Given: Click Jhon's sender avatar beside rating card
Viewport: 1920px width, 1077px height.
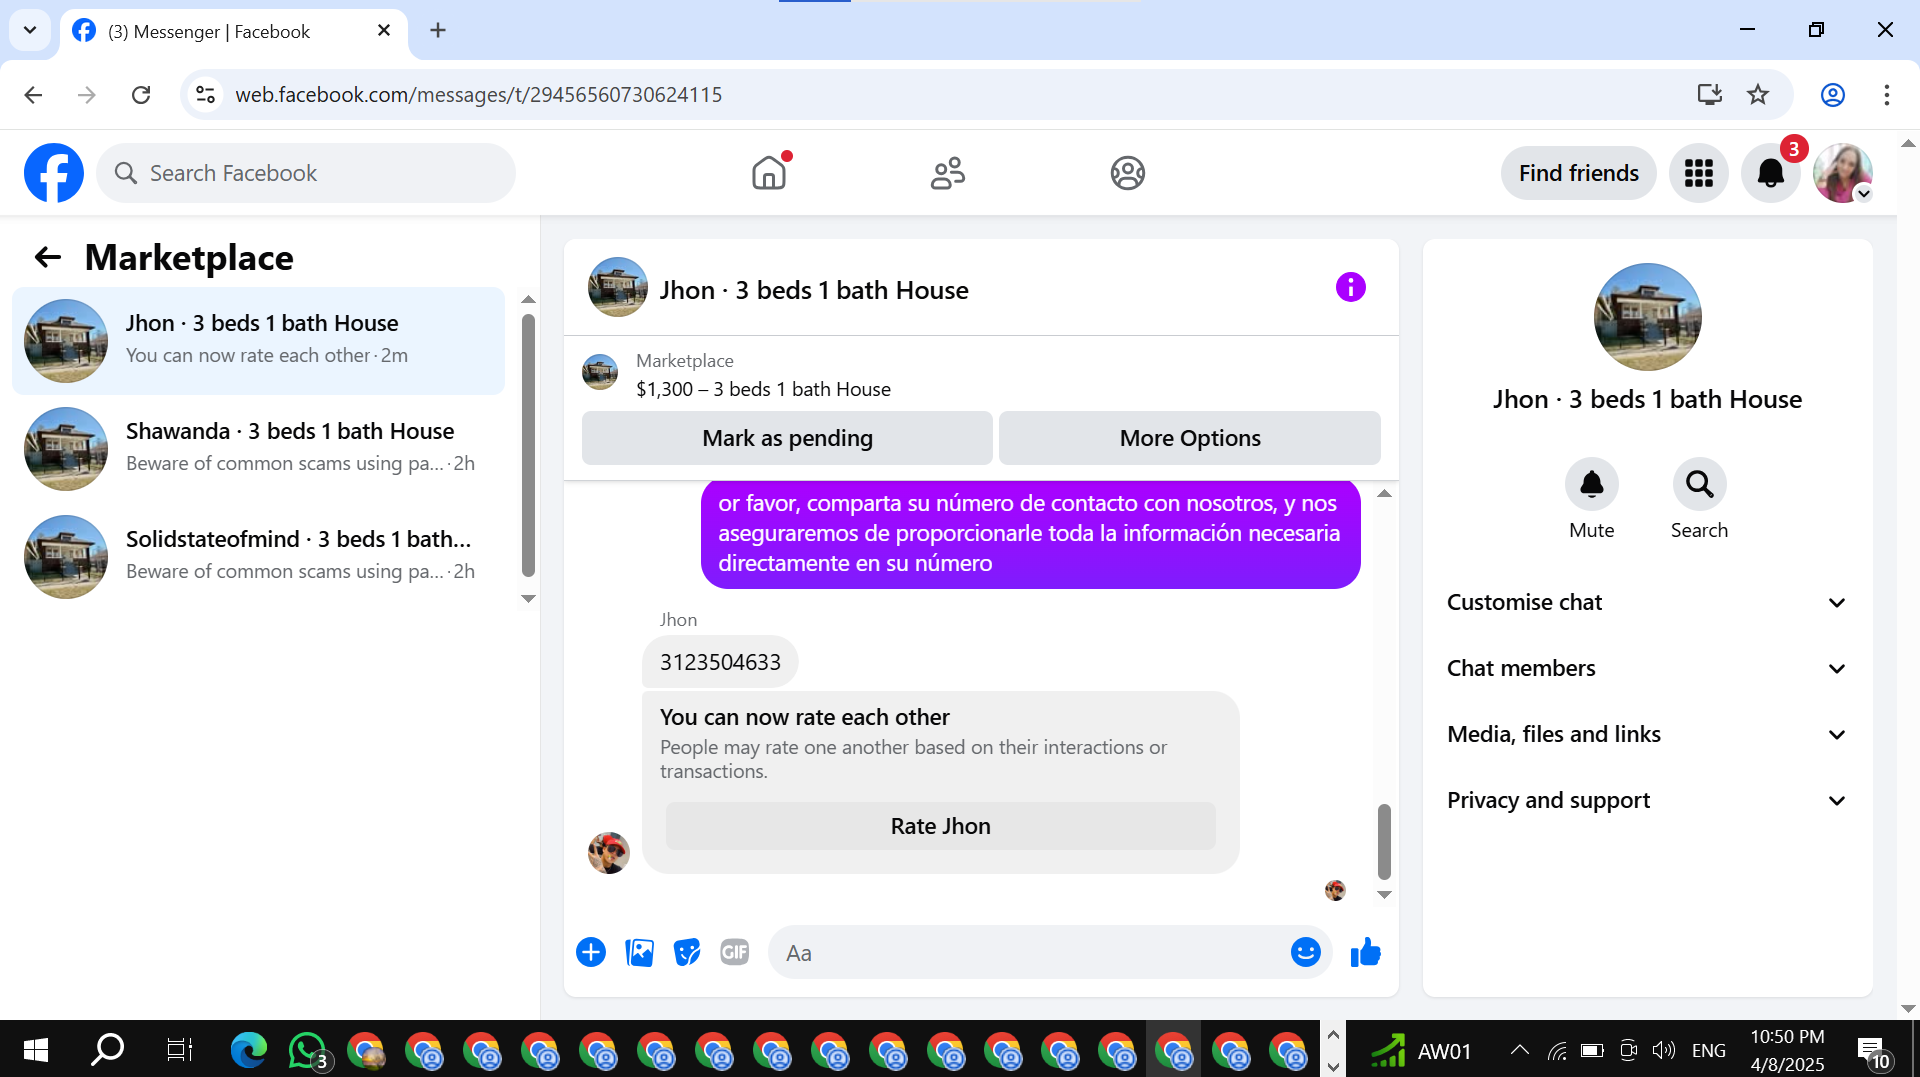Looking at the screenshot, I should [609, 853].
